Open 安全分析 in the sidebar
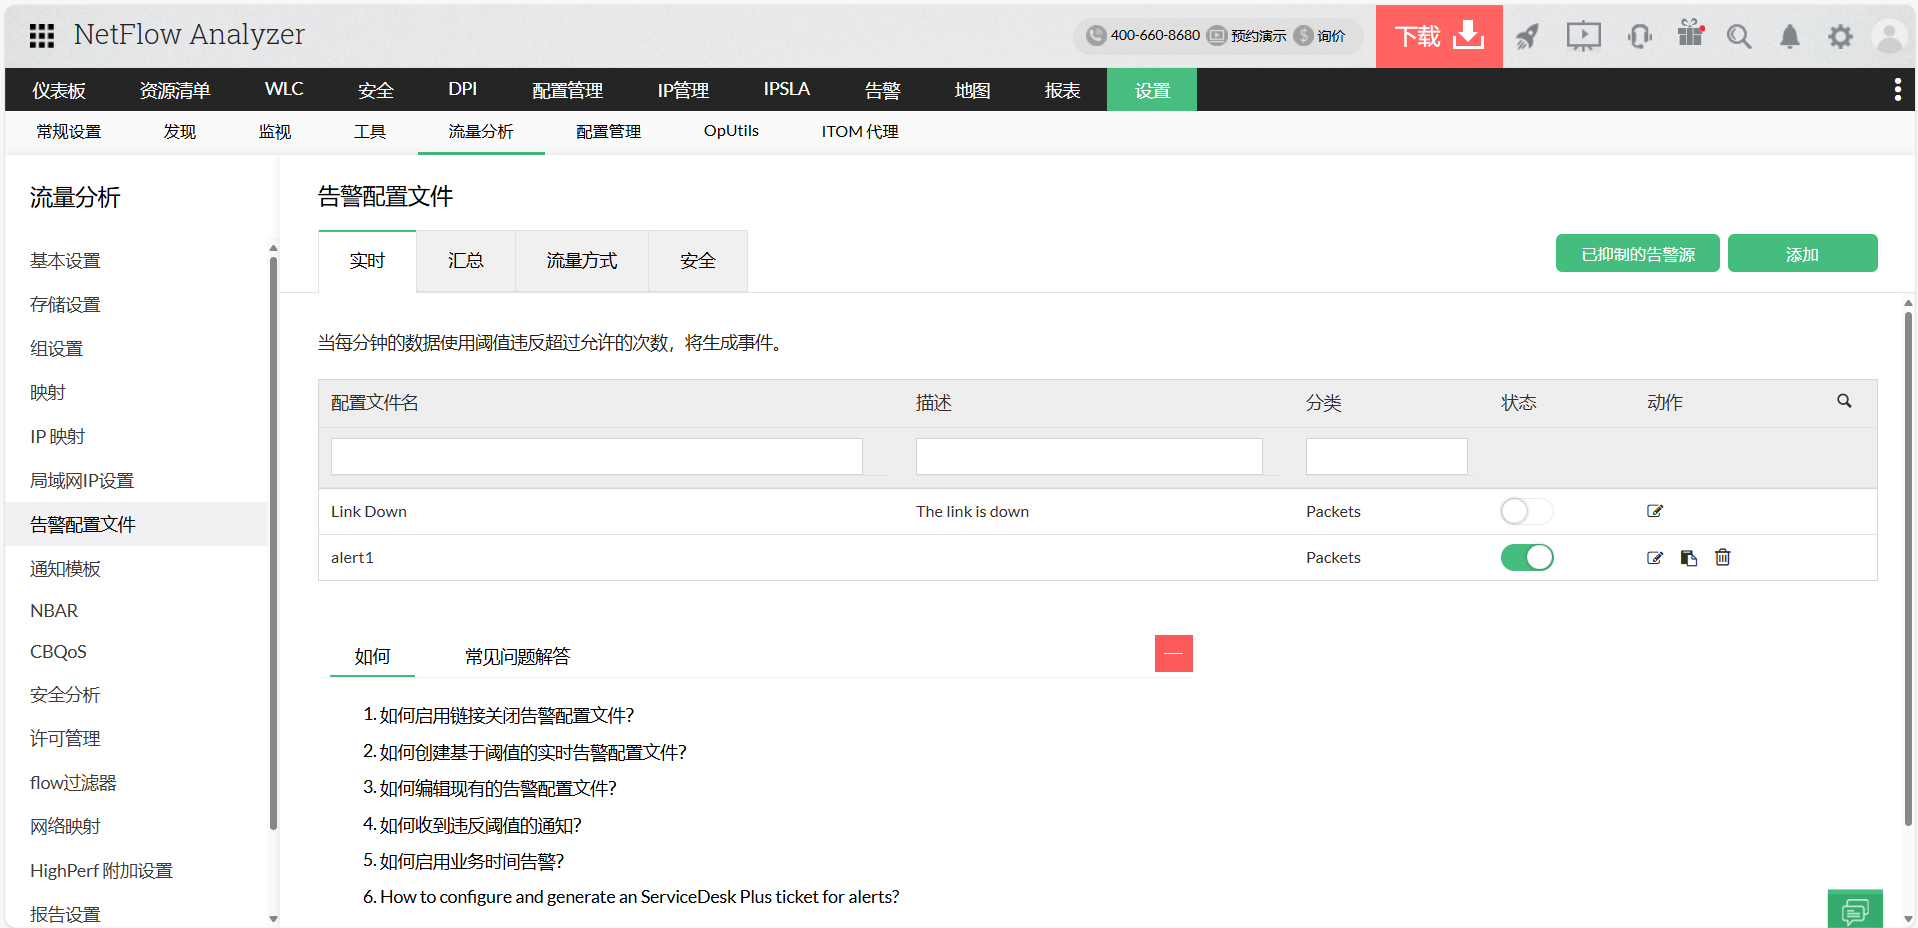The image size is (1918, 928). click(x=65, y=695)
